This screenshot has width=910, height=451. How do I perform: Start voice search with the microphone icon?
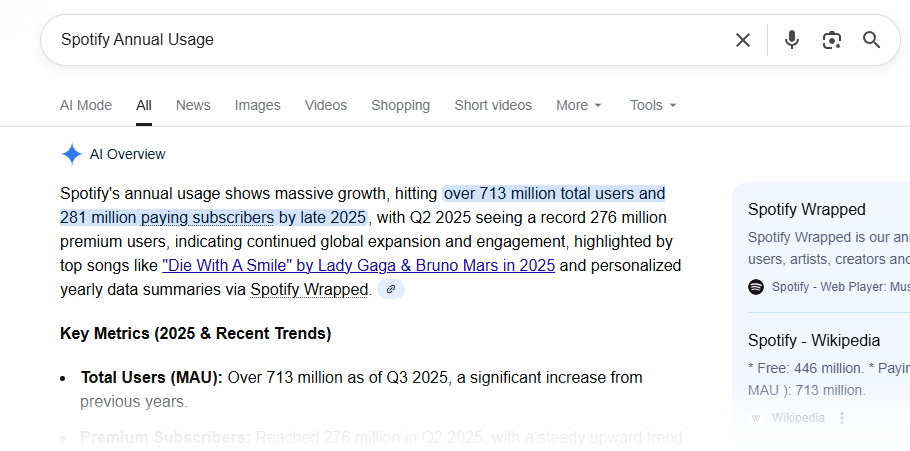pyautogui.click(x=792, y=40)
